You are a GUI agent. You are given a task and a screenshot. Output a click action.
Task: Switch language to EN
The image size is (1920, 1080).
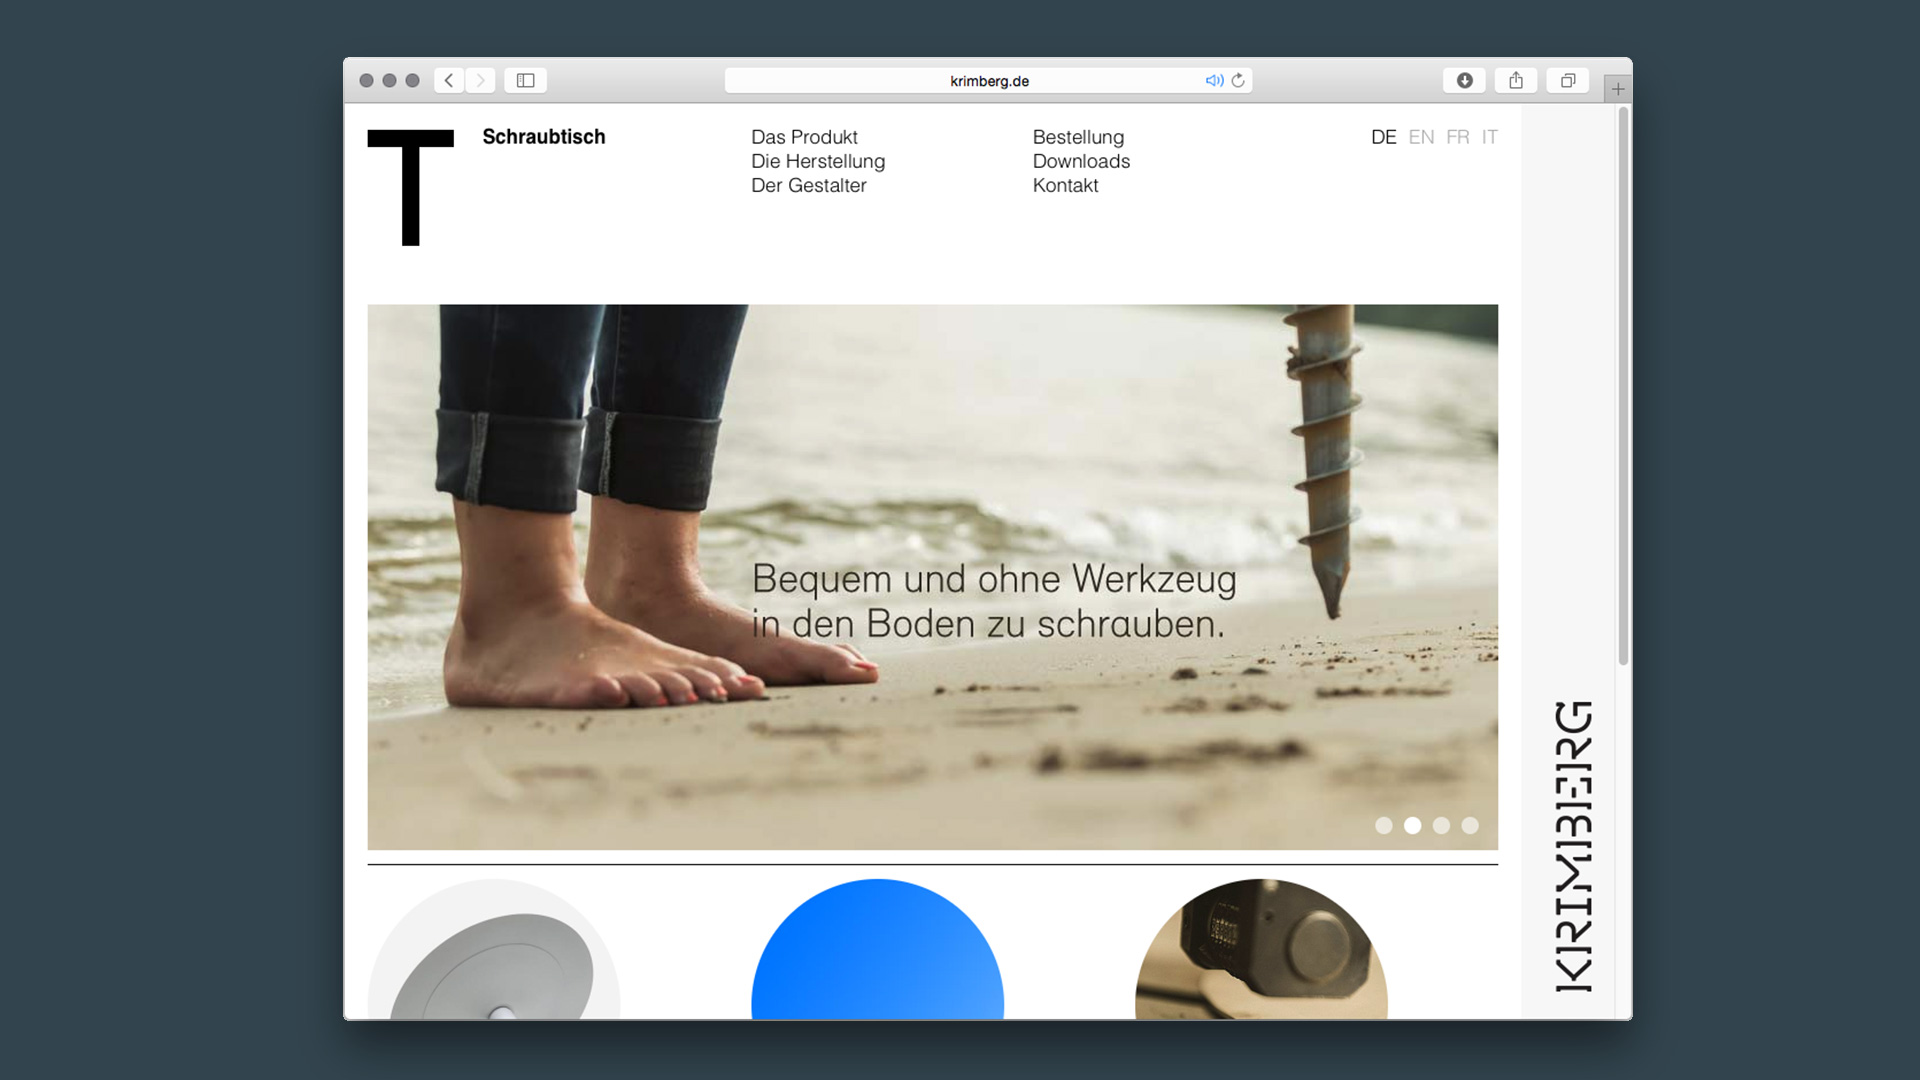[x=1421, y=137]
